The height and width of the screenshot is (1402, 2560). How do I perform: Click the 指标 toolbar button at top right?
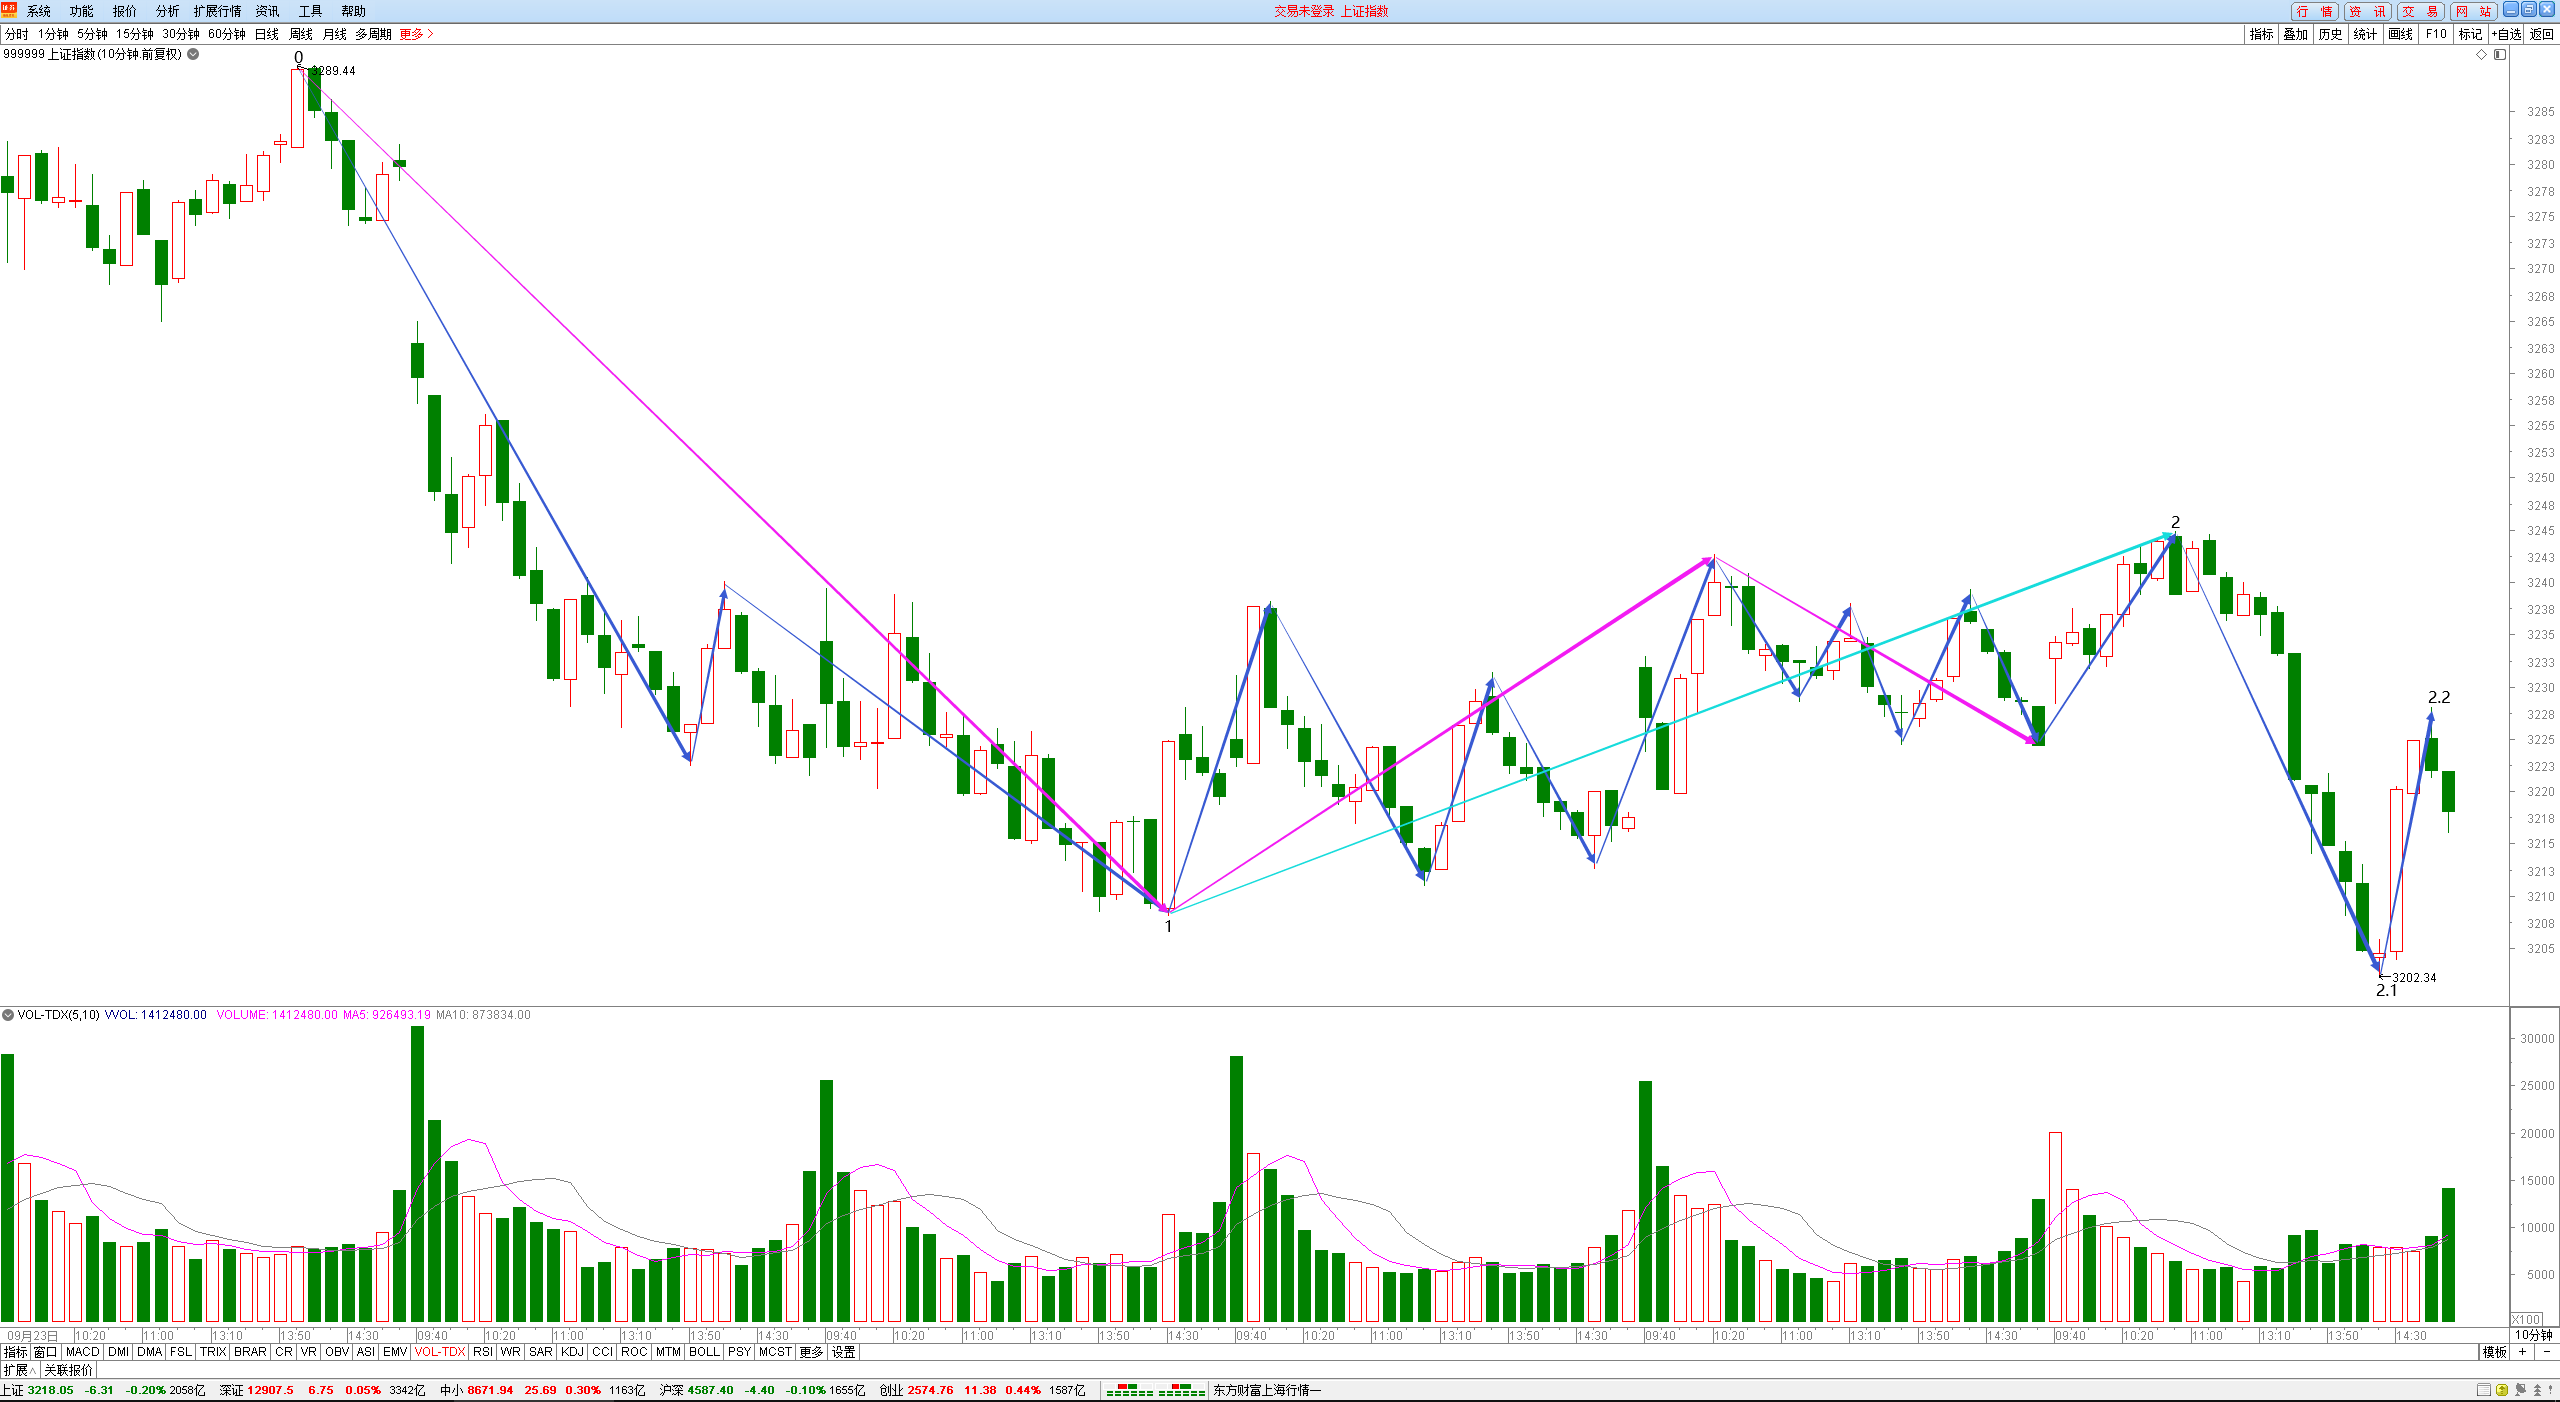pyautogui.click(x=2262, y=34)
